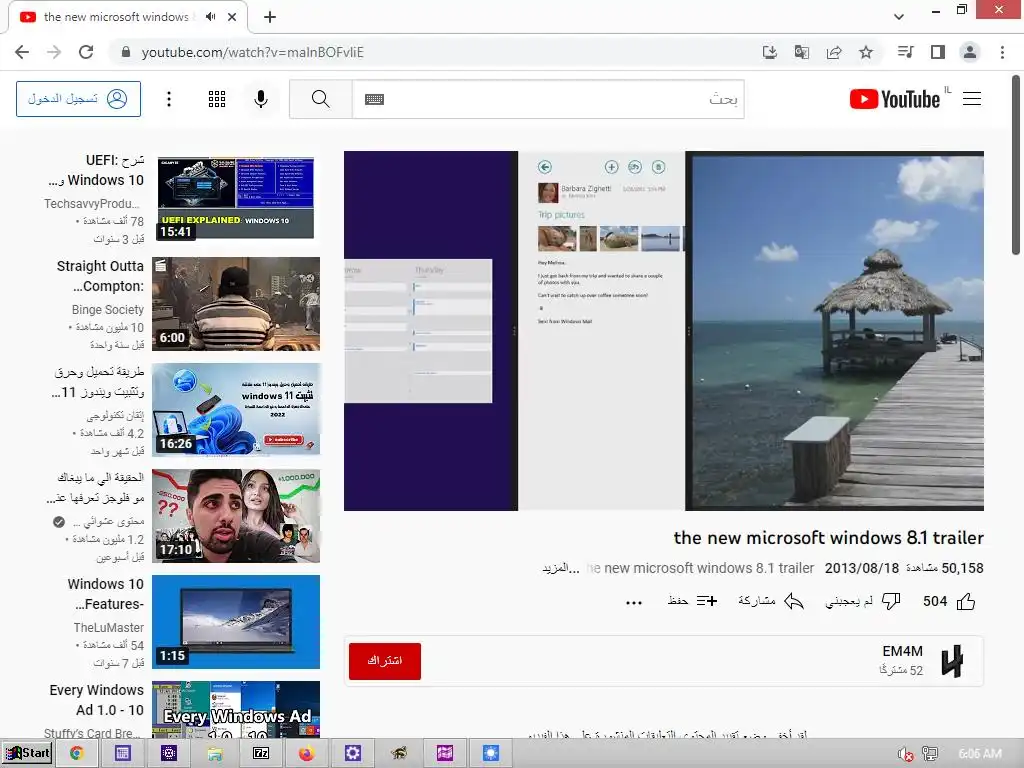Viewport: 1024px width, 768px height.
Task: Mute the tab using the speaker icon
Action: 210,17
